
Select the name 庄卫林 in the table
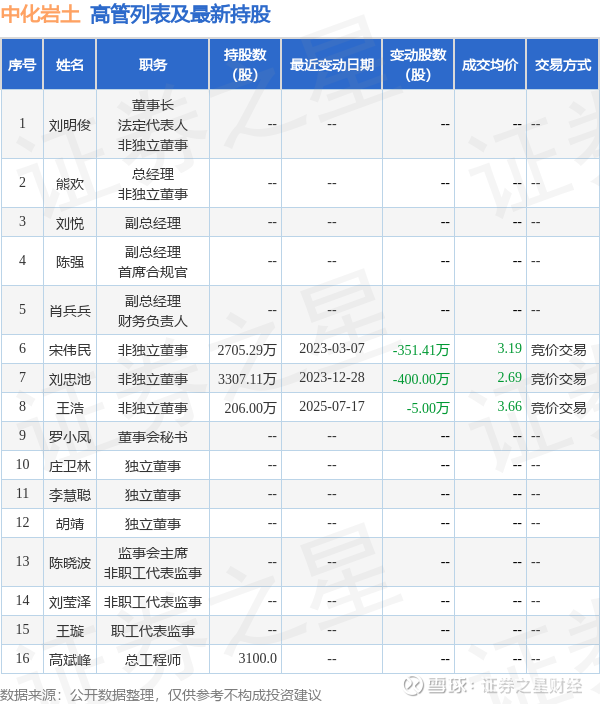tap(70, 466)
